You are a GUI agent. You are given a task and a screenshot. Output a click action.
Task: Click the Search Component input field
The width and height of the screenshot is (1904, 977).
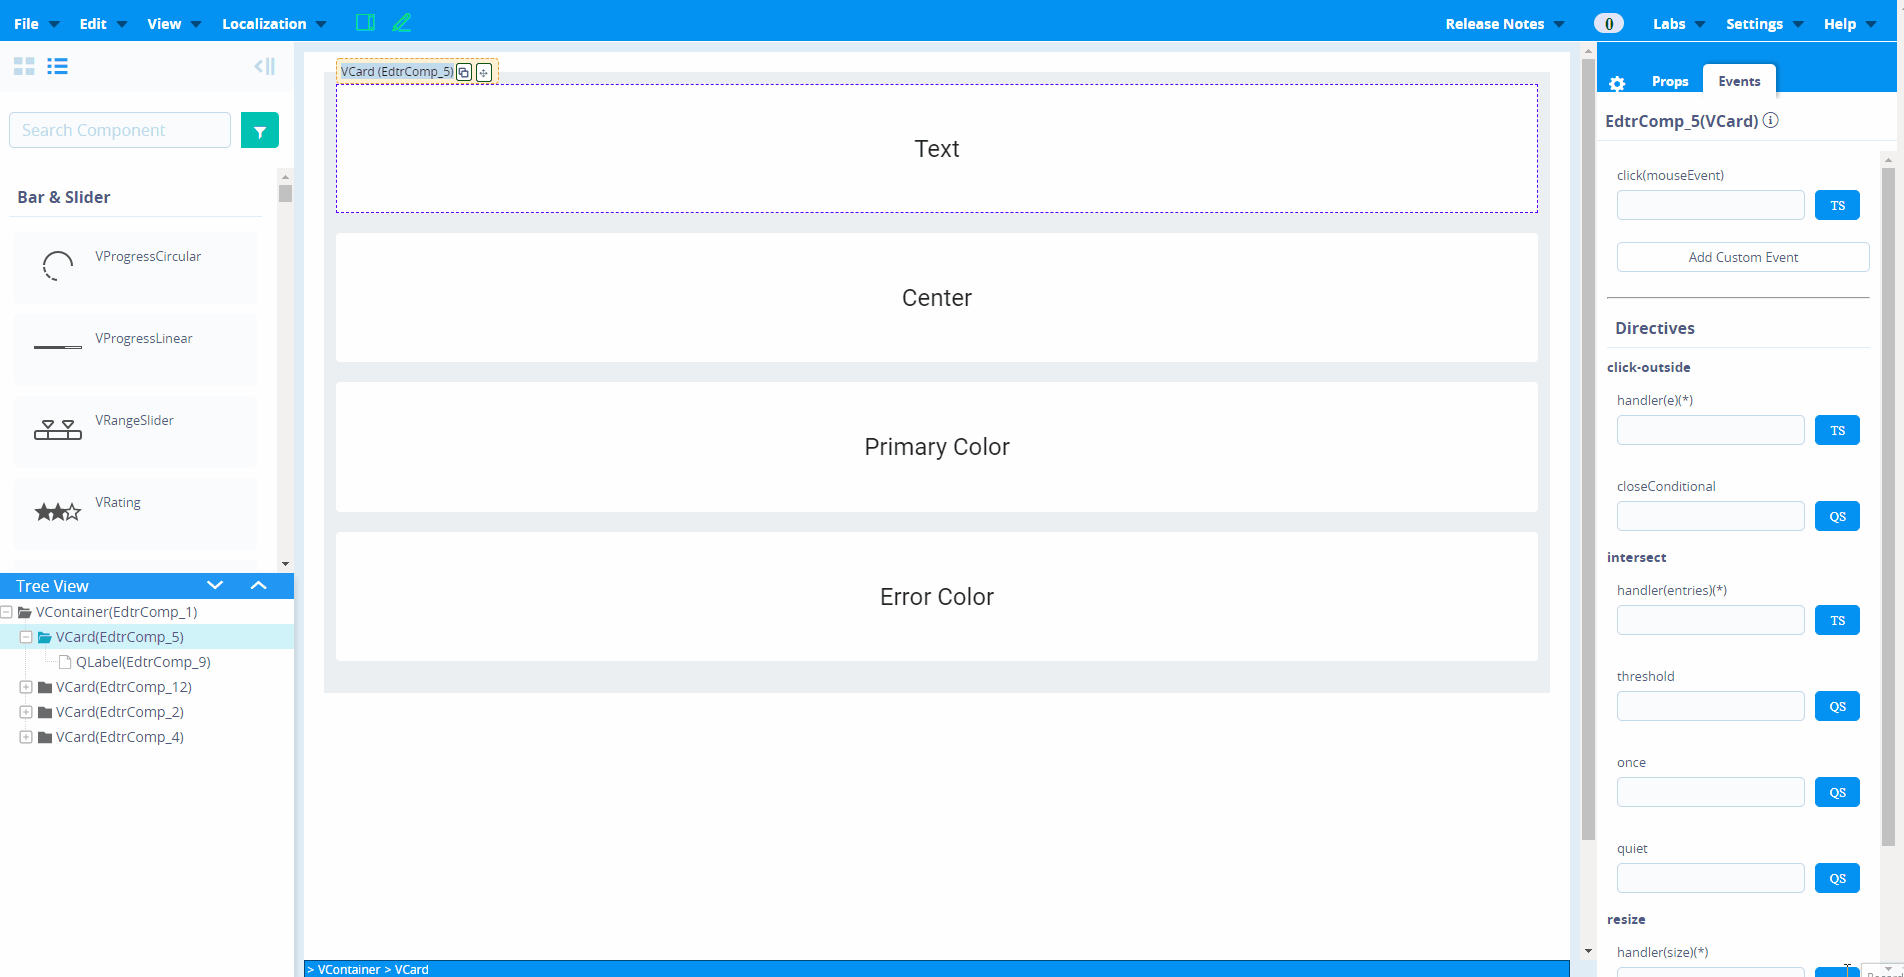click(x=120, y=130)
